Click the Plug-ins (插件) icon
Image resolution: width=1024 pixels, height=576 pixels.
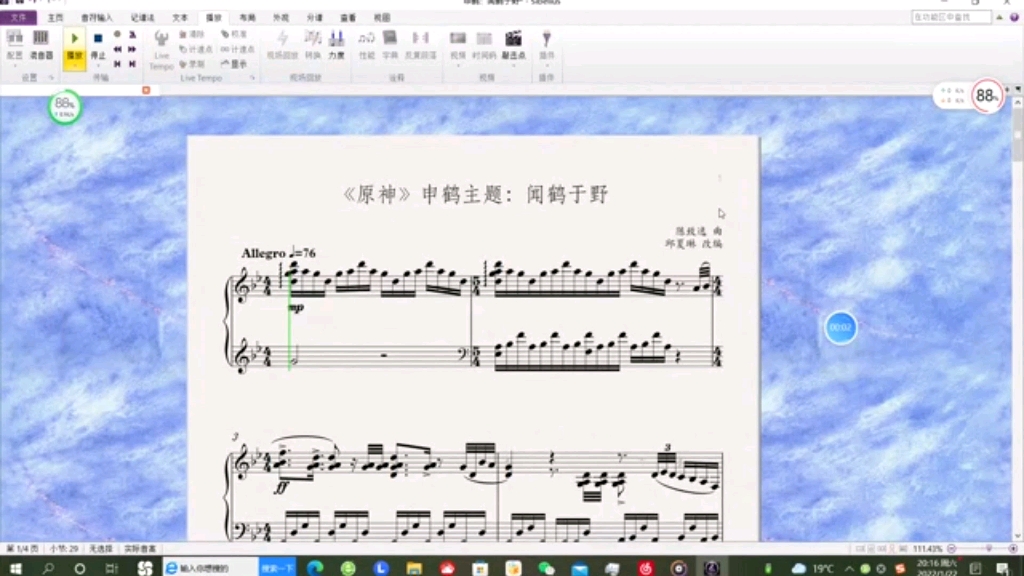coord(547,39)
